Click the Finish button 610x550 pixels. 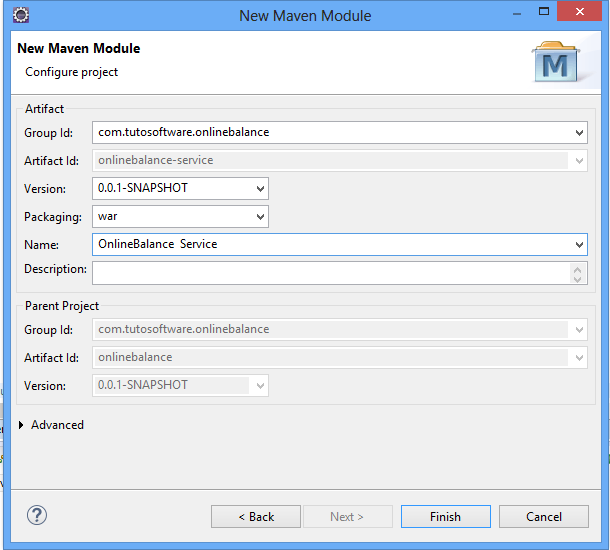(x=445, y=517)
